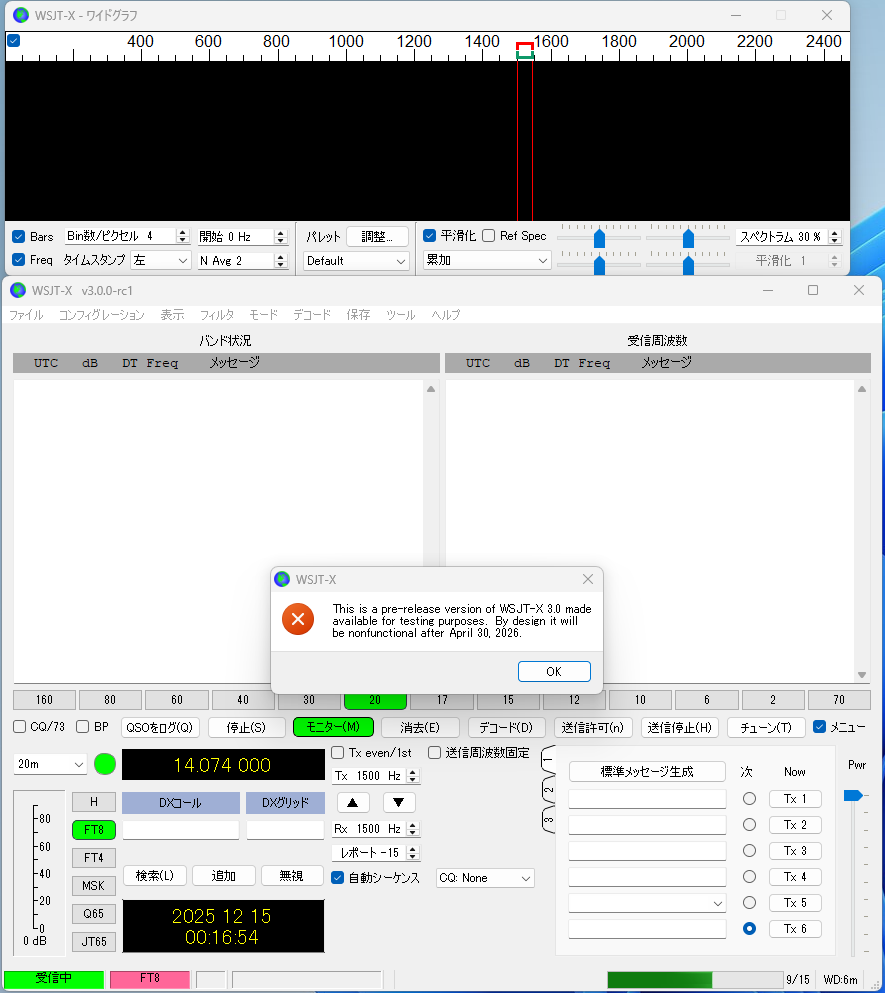Screen dimensions: 885x993
Task: Click the DXコール input field
Action: [181, 830]
